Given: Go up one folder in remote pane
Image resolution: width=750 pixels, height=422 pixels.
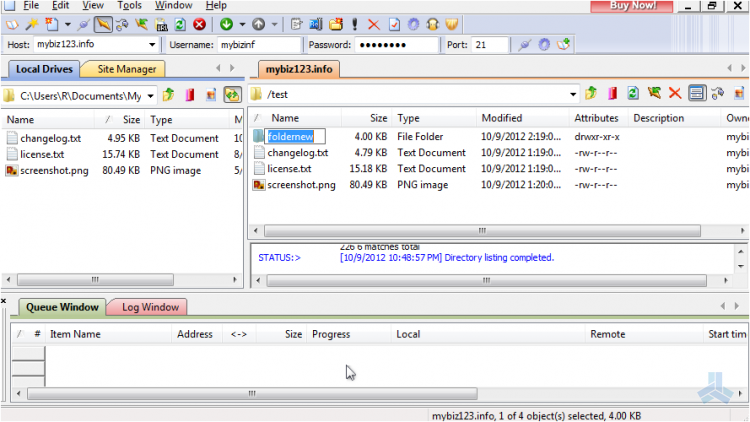Looking at the screenshot, I should point(591,94).
